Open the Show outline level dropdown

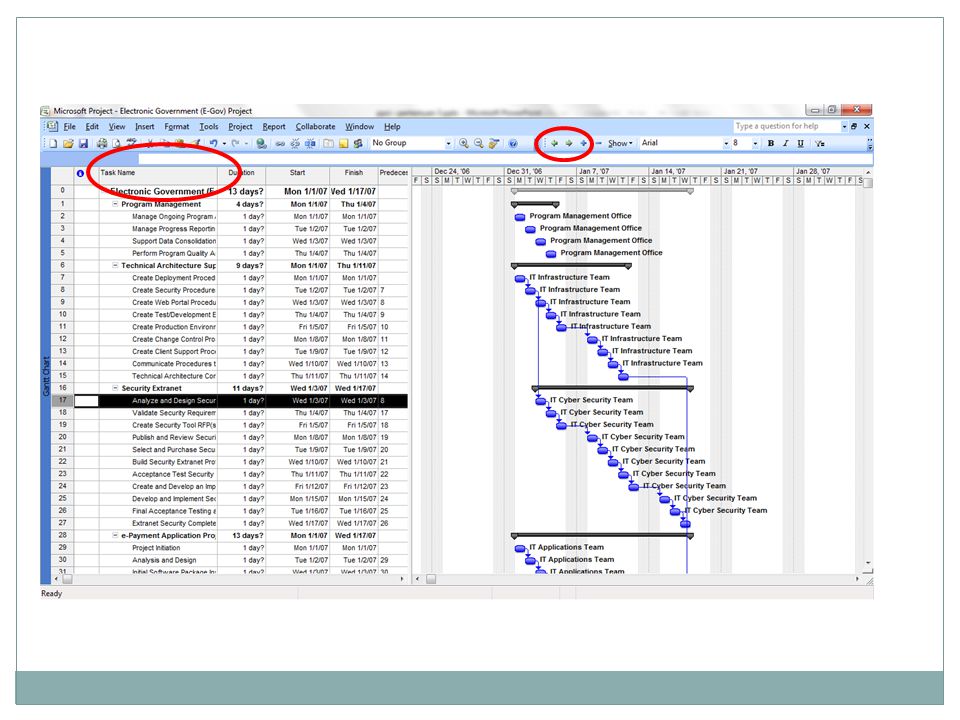[620, 143]
